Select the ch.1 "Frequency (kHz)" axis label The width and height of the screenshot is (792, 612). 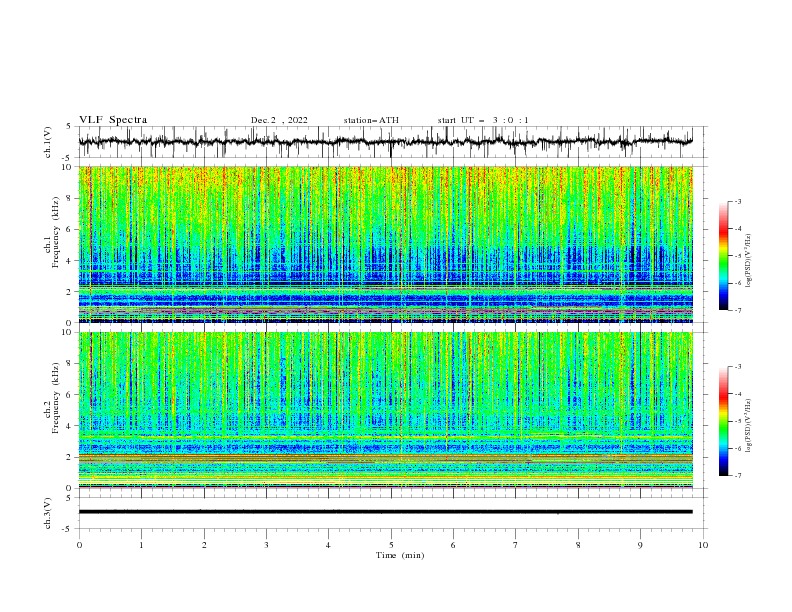56,232
